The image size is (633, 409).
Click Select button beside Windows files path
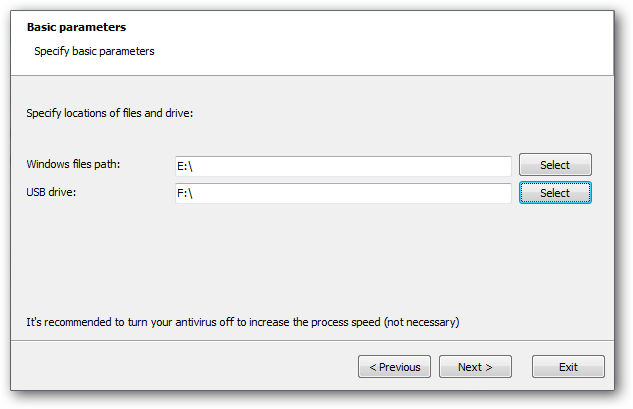[555, 165]
